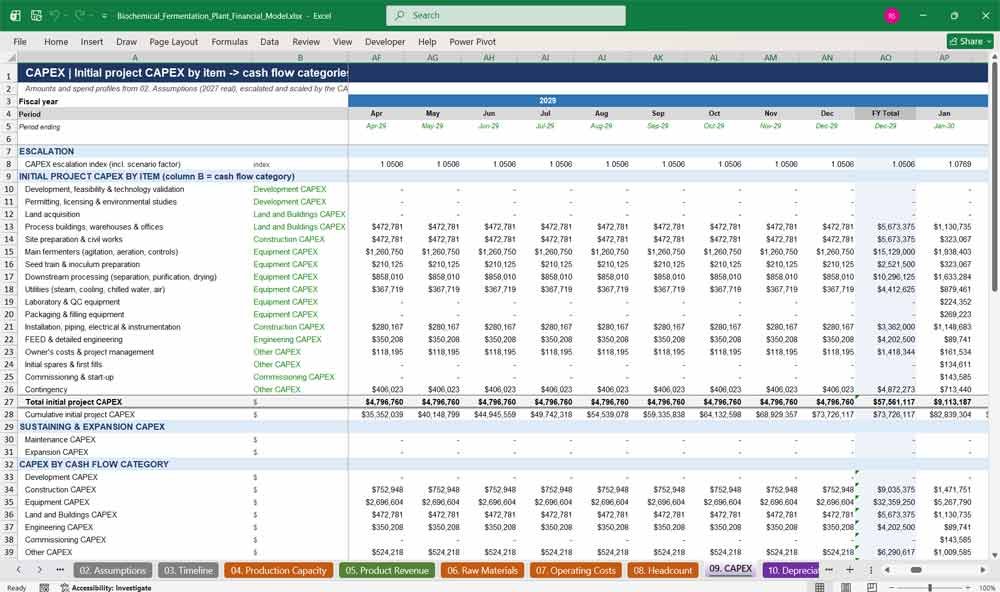Click the Share button
This screenshot has width=1000, height=592.
click(x=970, y=41)
